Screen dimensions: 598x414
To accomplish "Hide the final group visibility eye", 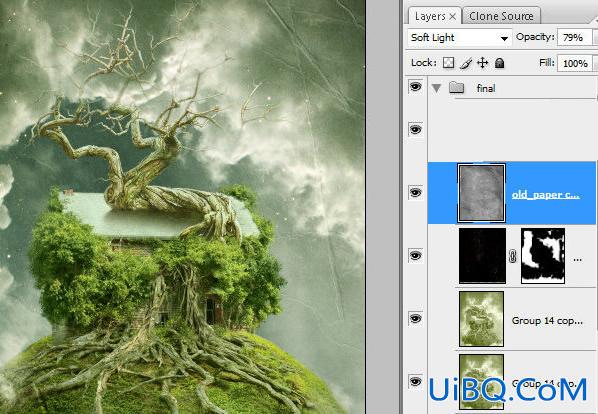I will pos(415,87).
